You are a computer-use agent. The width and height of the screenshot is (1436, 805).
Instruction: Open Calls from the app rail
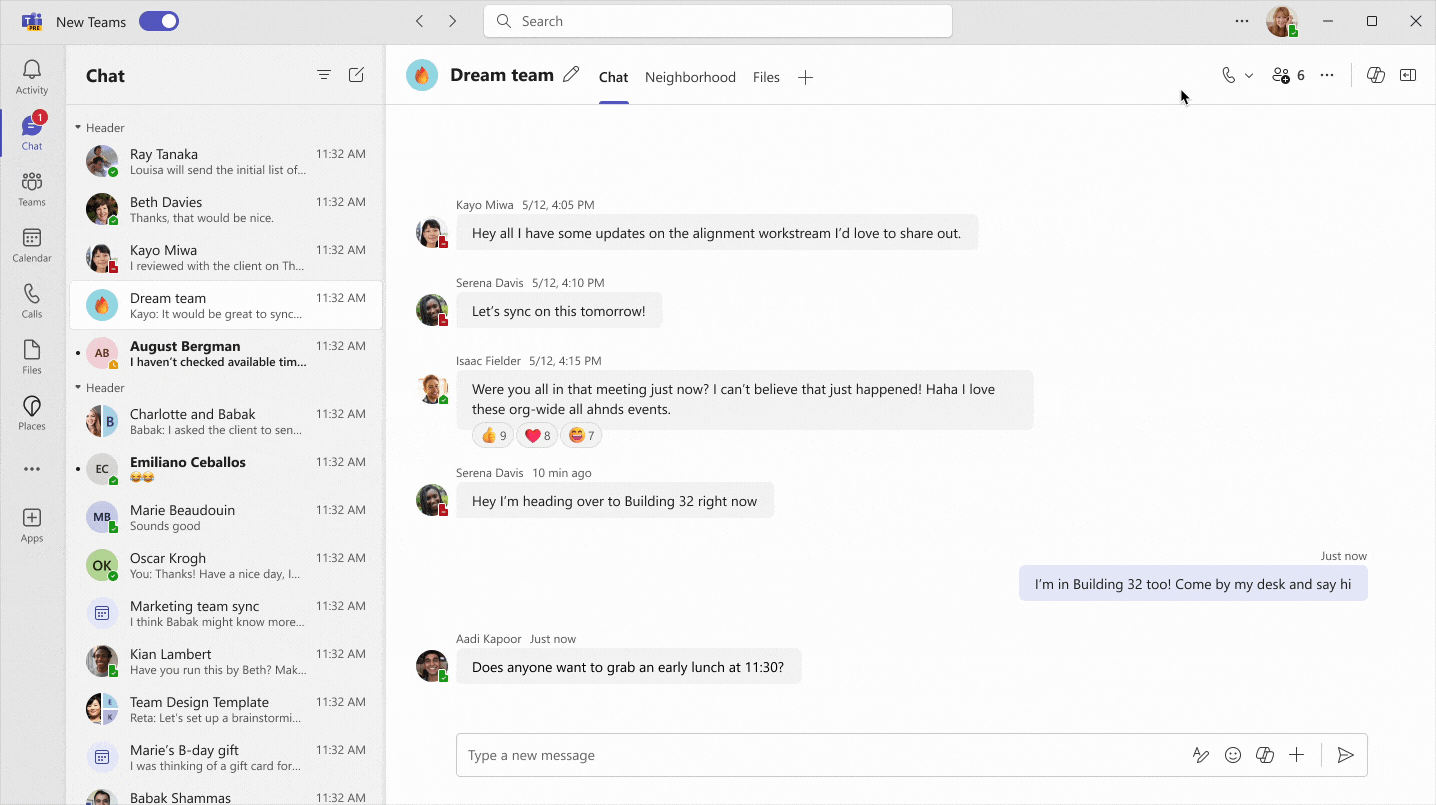pos(32,301)
